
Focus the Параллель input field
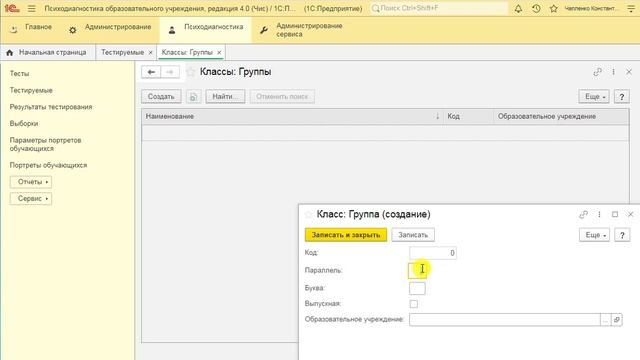pos(417,271)
